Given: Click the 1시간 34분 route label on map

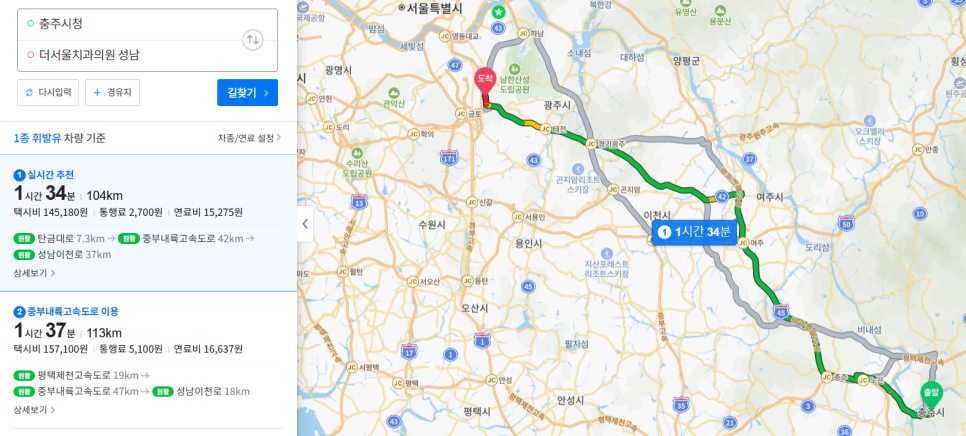Looking at the screenshot, I should [x=694, y=232].
